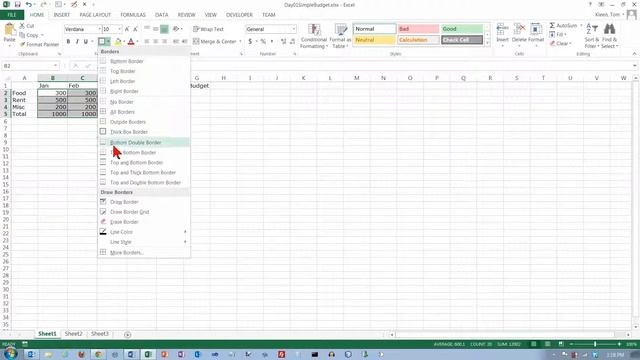
Task: Open Format as Table gallery
Action: [340, 36]
